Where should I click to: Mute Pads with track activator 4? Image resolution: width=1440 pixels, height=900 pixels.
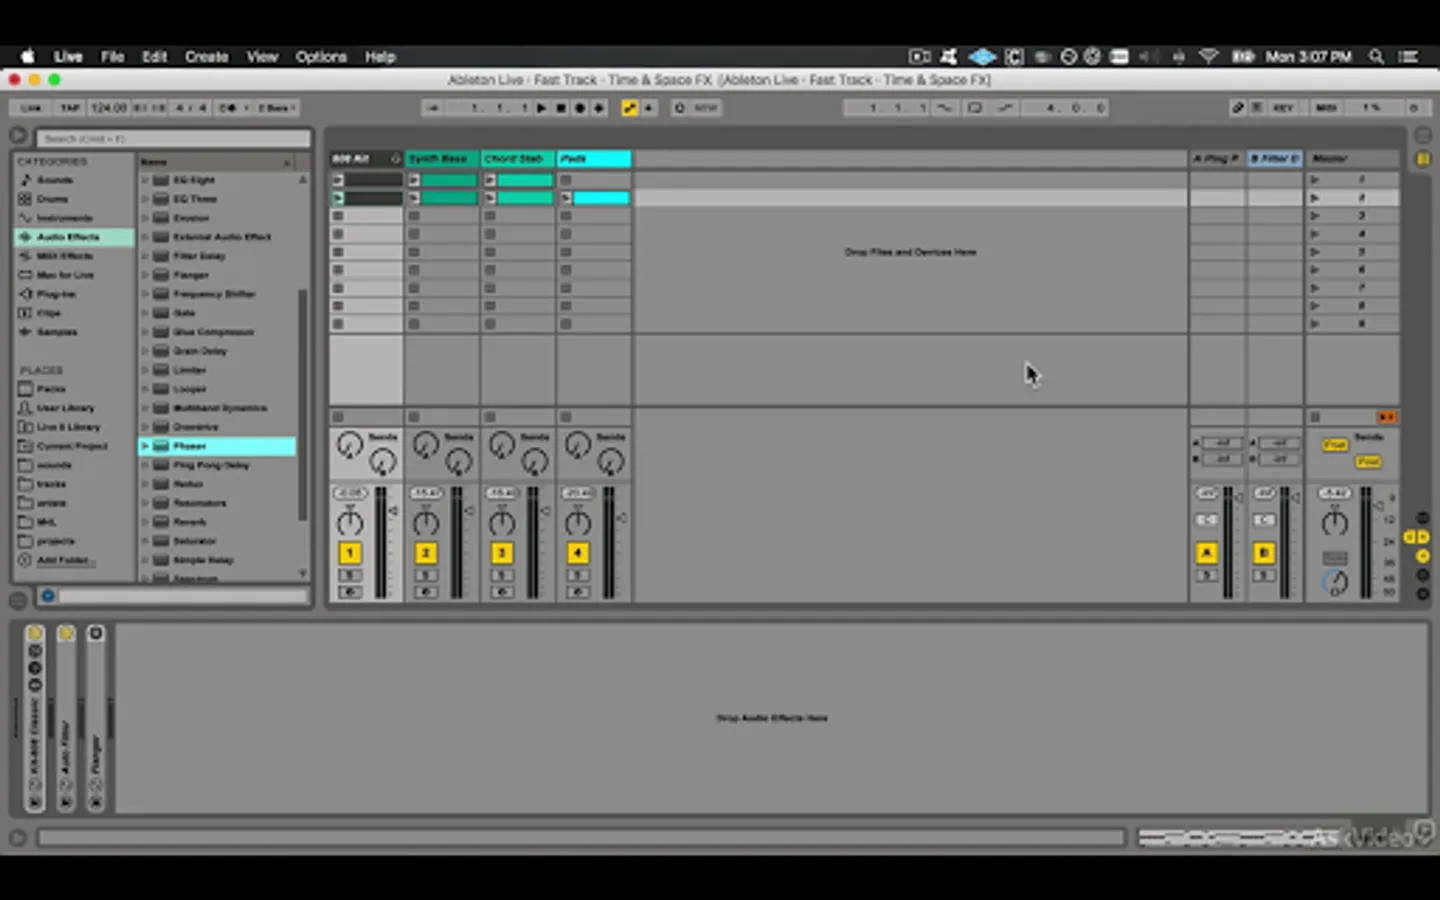(578, 553)
